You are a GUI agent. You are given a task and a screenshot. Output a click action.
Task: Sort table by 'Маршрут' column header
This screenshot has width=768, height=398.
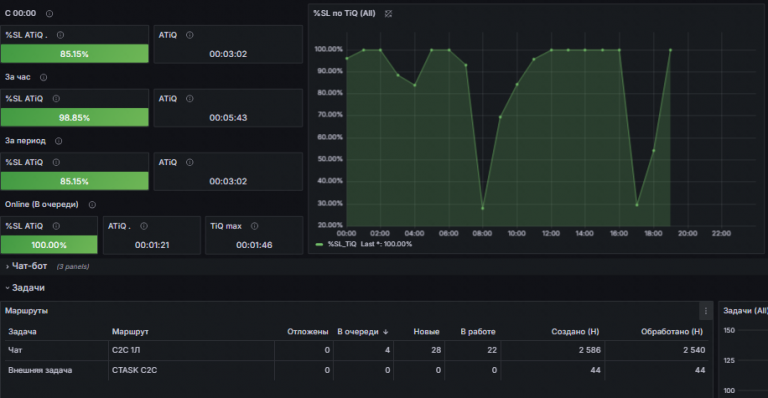[130, 332]
